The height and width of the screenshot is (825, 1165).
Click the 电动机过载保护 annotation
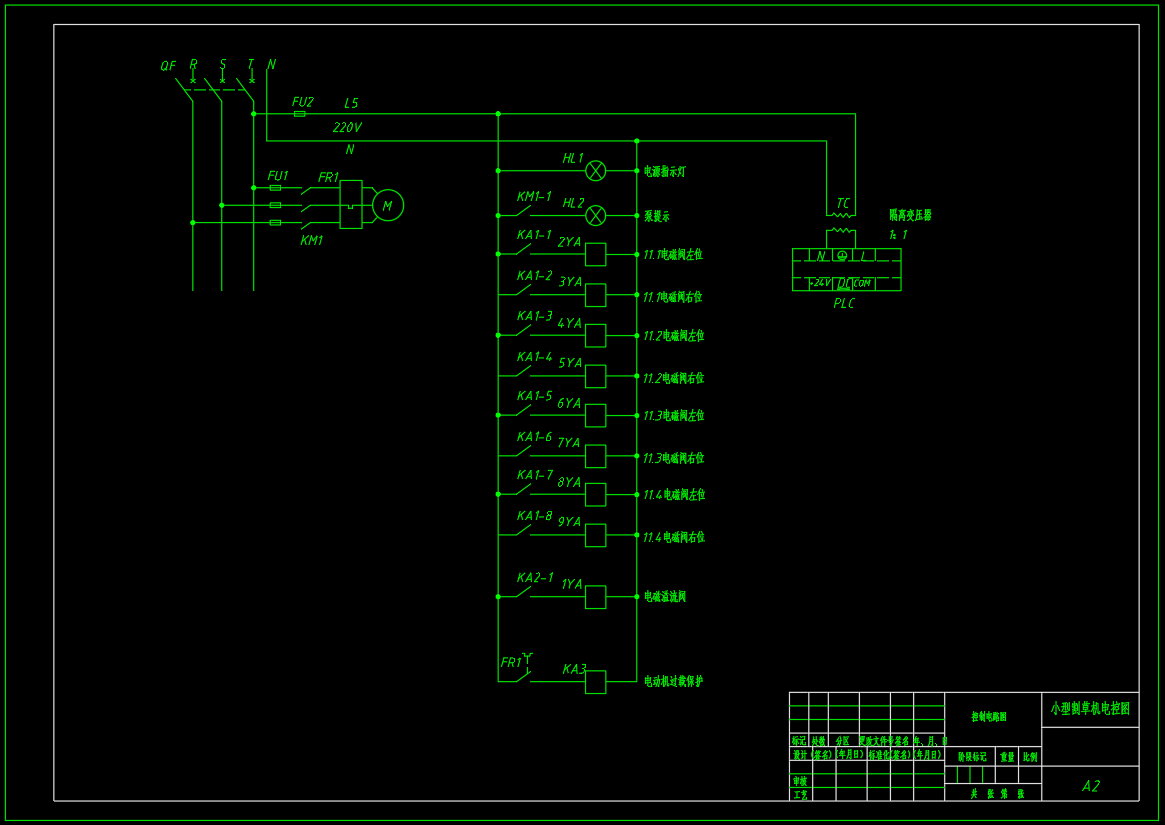673,681
